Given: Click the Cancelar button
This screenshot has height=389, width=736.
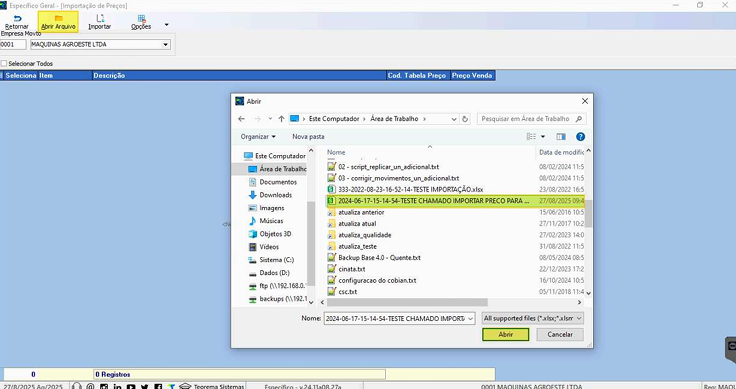Looking at the screenshot, I should (560, 335).
